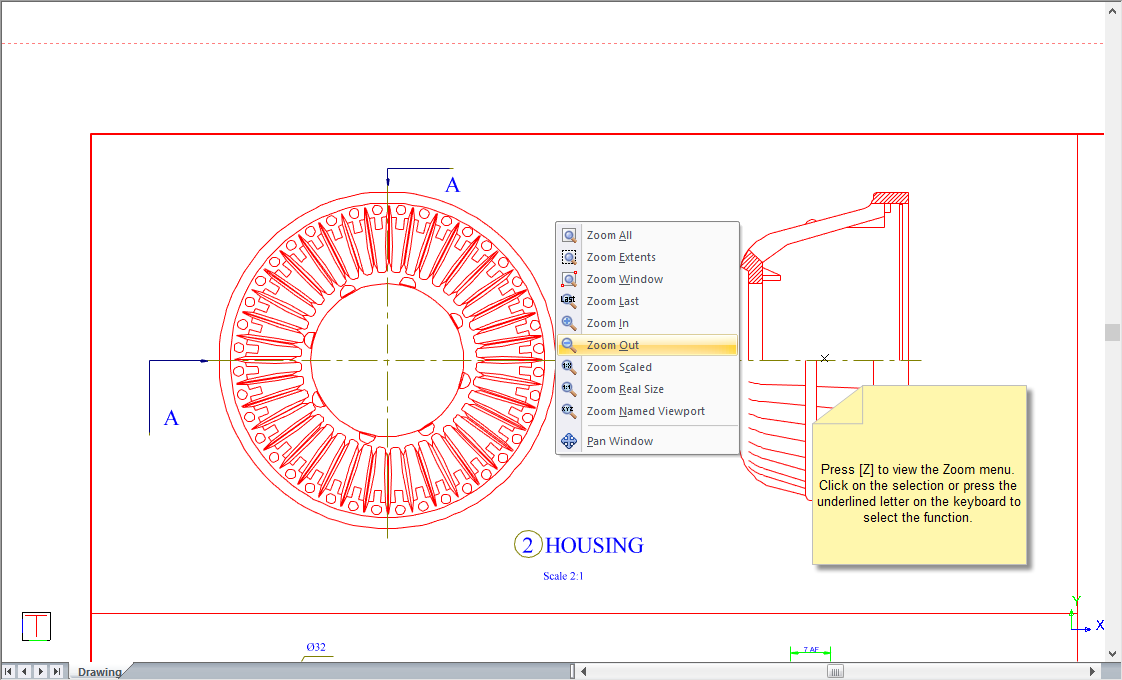Click the Zoom In plus magnifier icon
Screen dimensions: 1122x680
click(569, 324)
